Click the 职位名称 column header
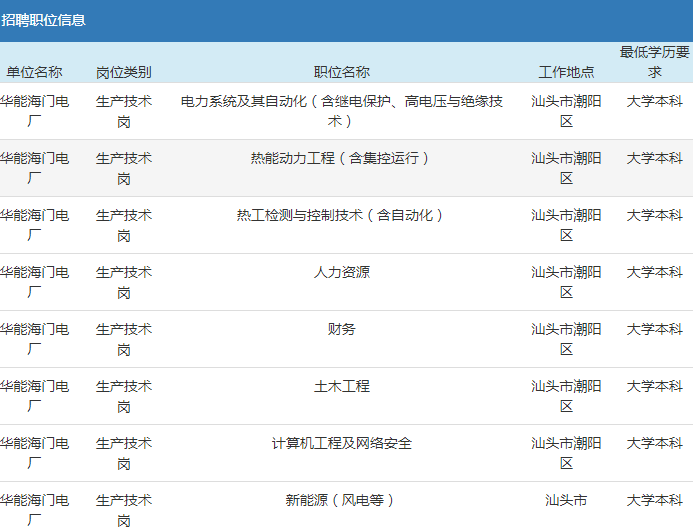Image resolution: width=693 pixels, height=531 pixels. [x=342, y=72]
